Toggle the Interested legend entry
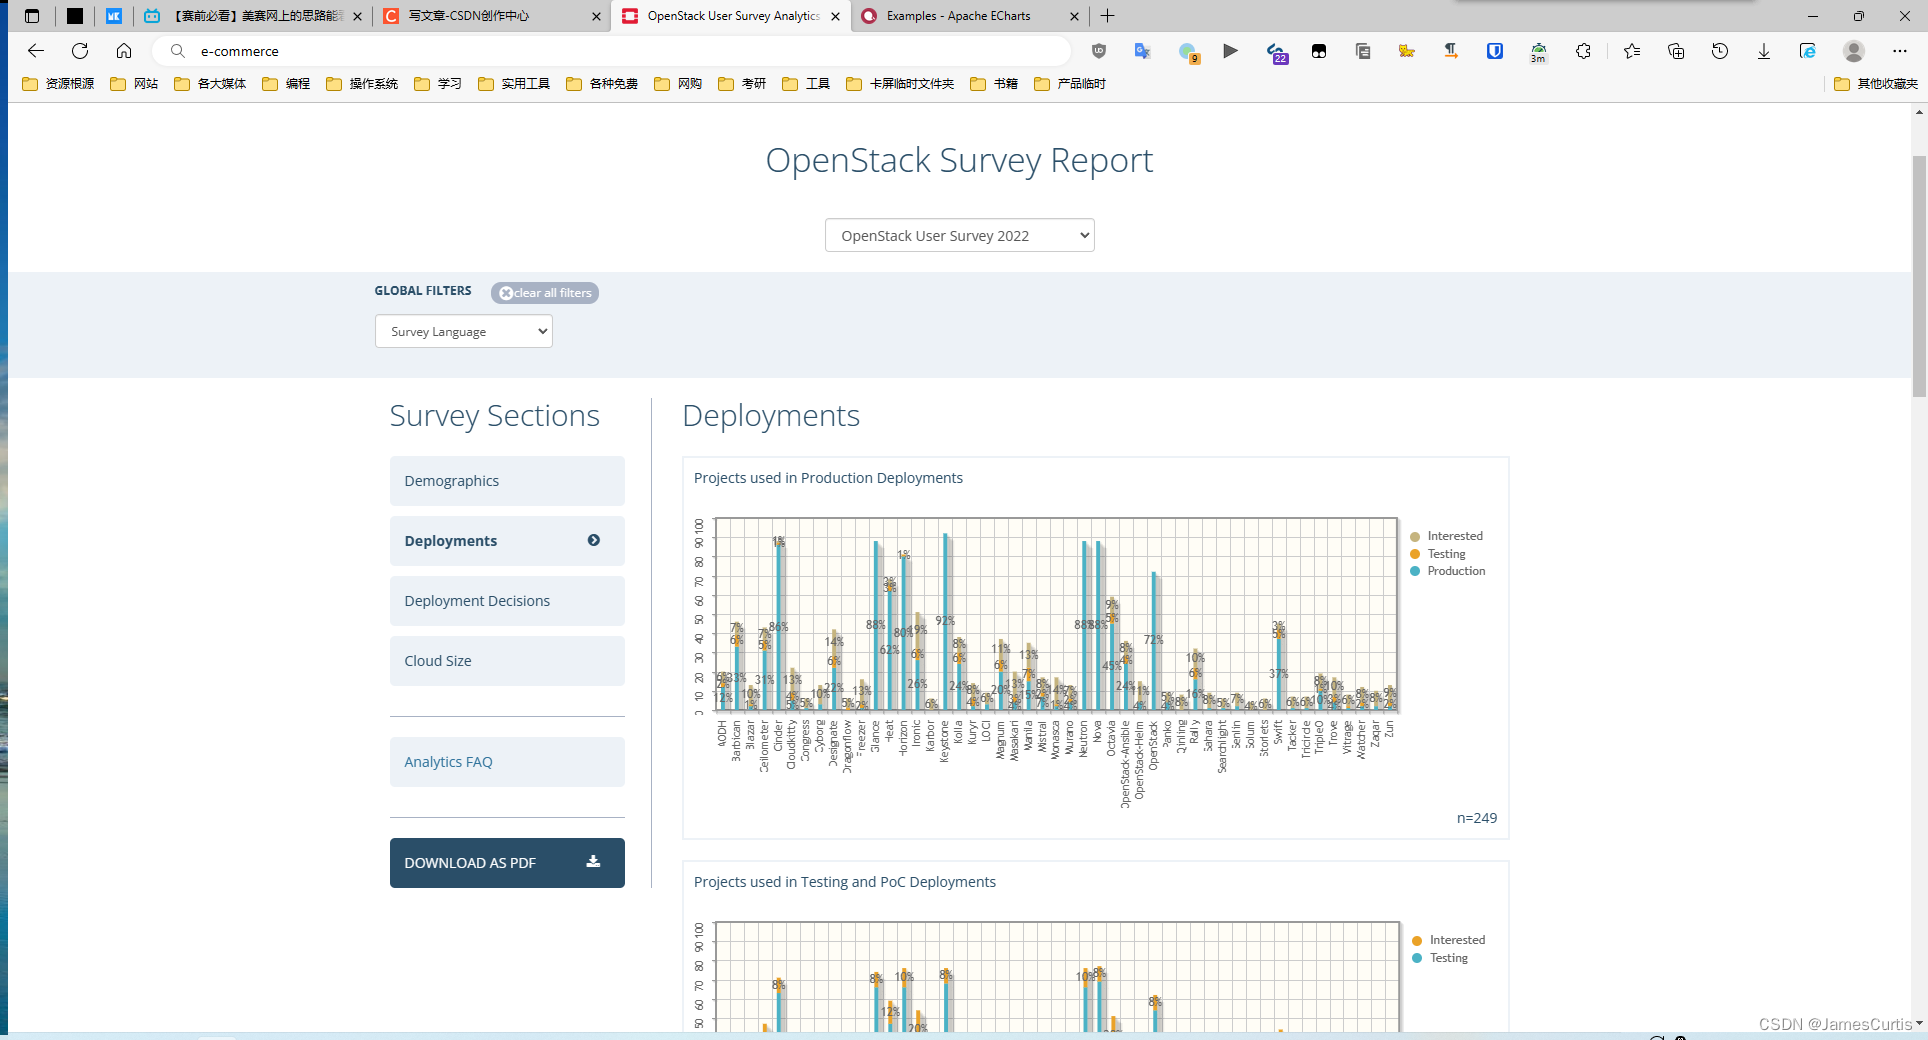The width and height of the screenshot is (1928, 1040). pos(1447,536)
